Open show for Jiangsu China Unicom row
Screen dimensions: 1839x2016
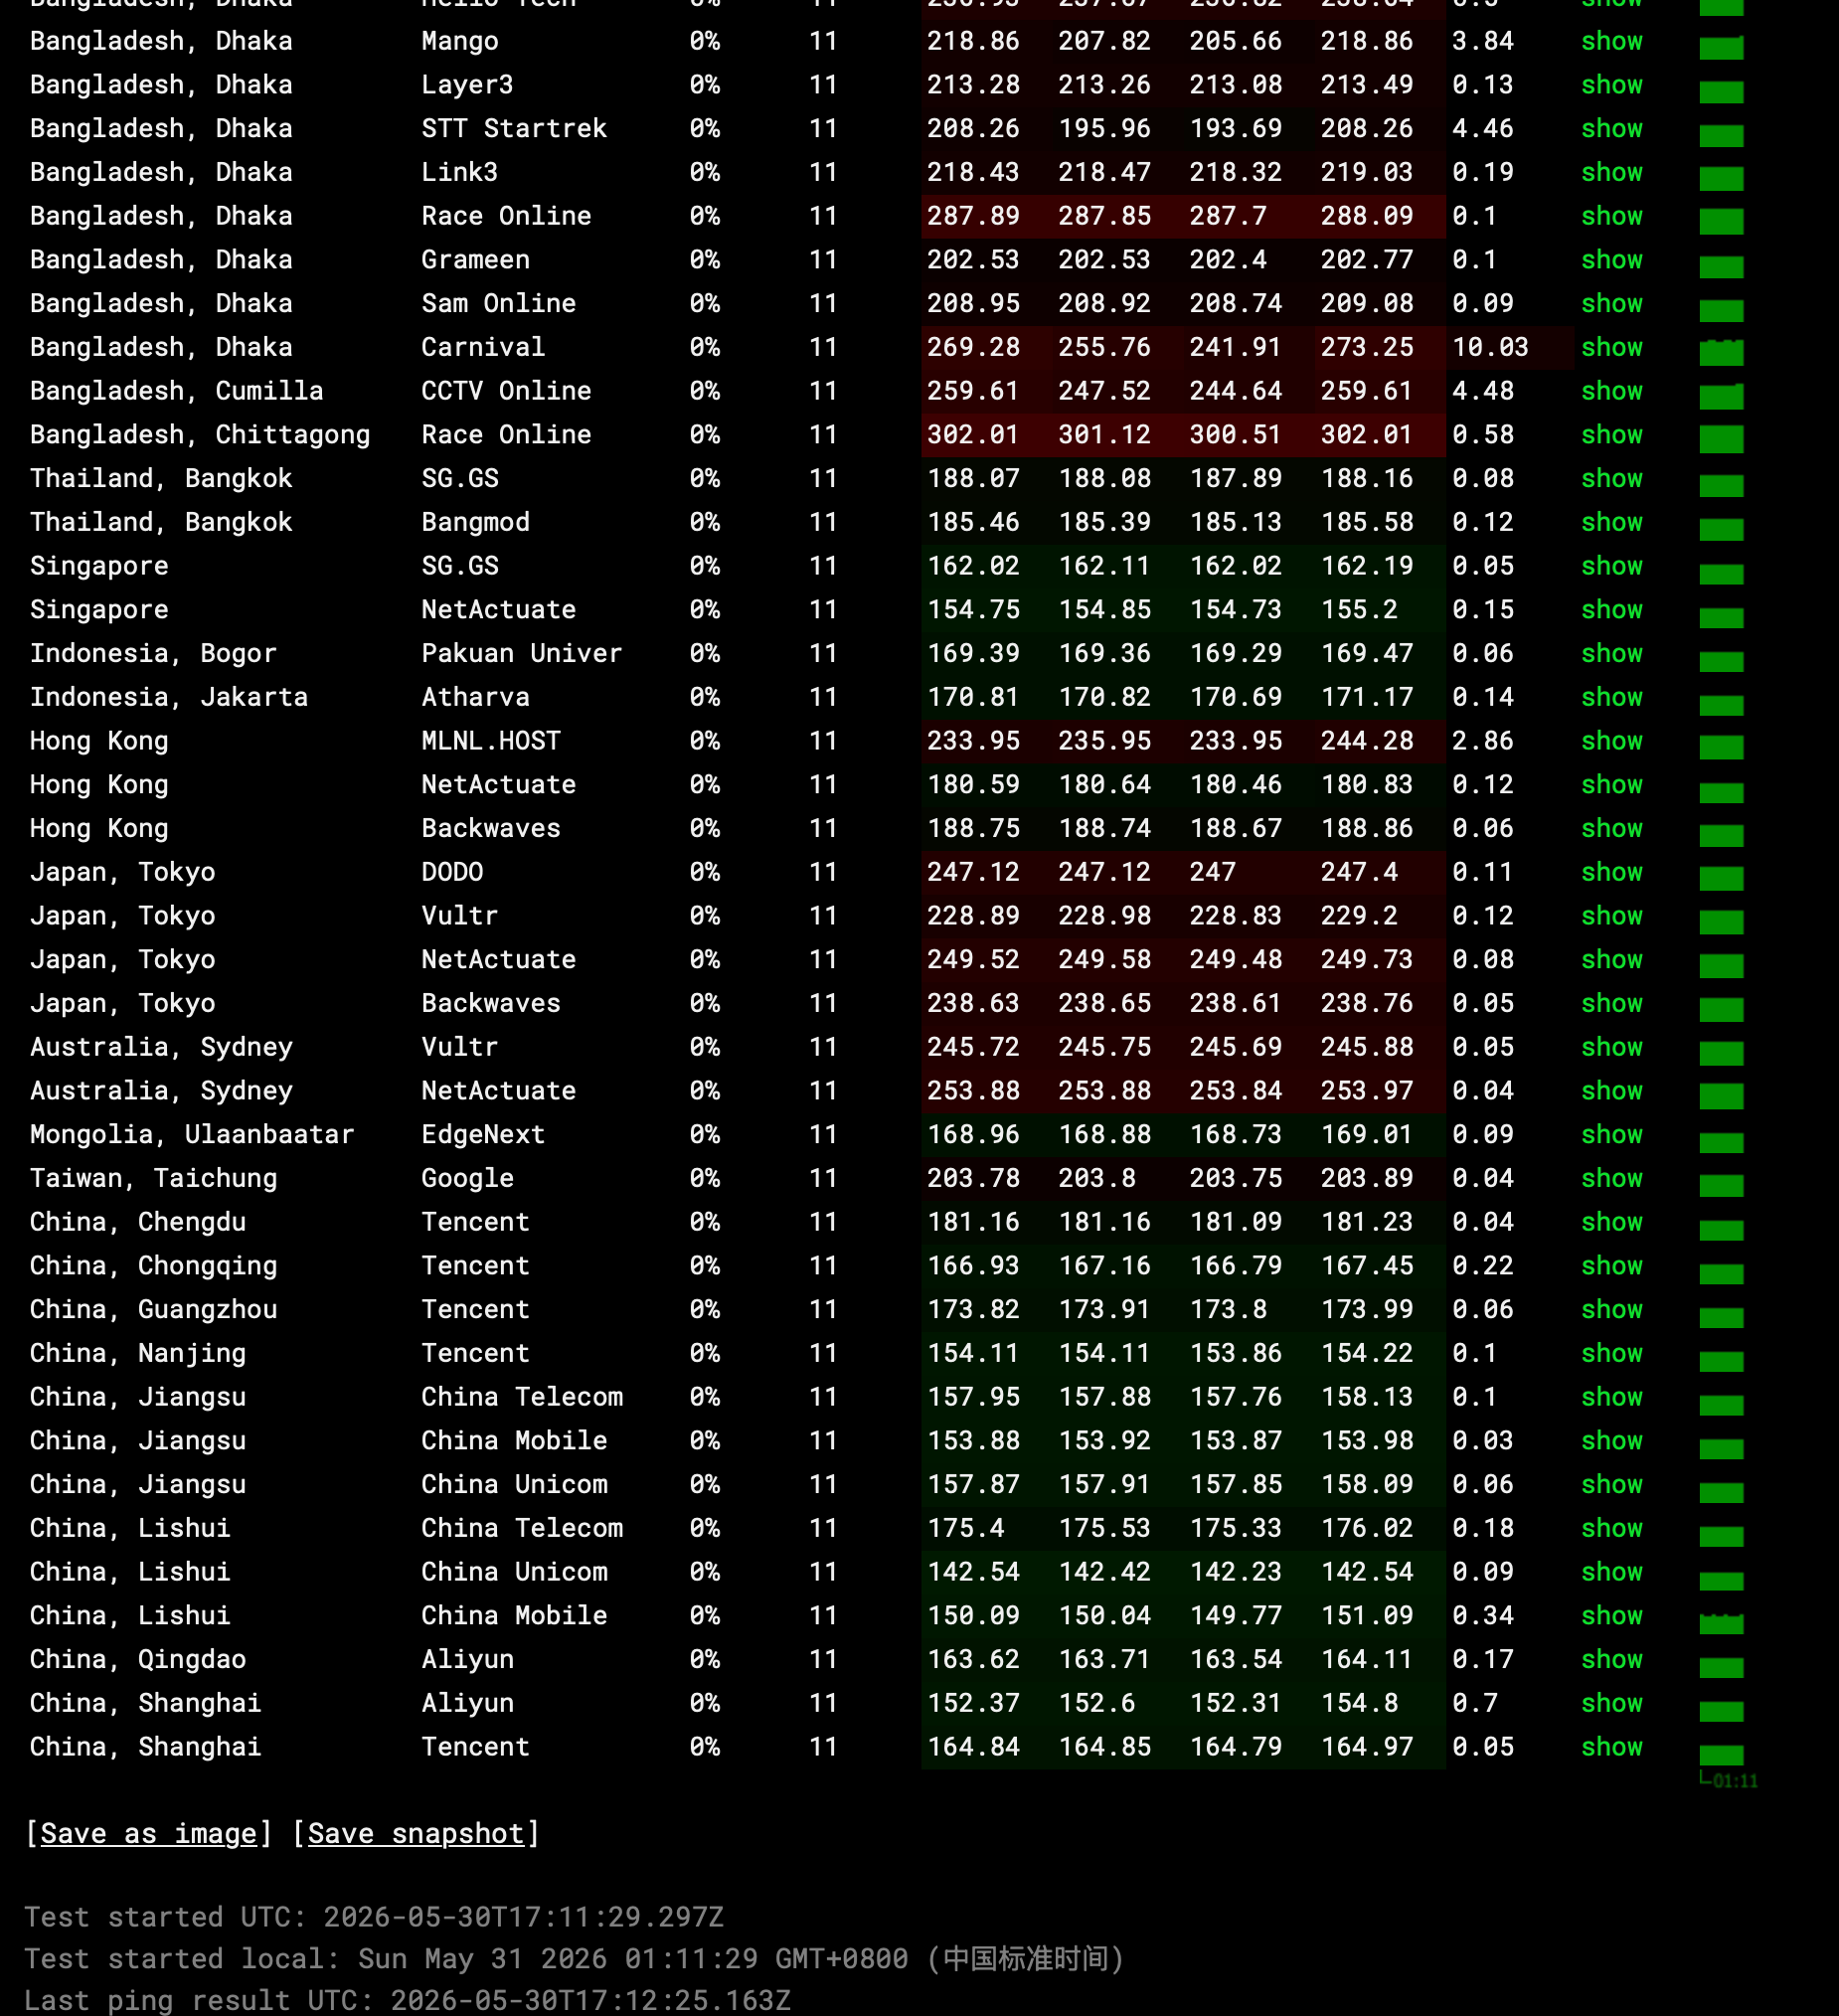pyautogui.click(x=1611, y=1485)
